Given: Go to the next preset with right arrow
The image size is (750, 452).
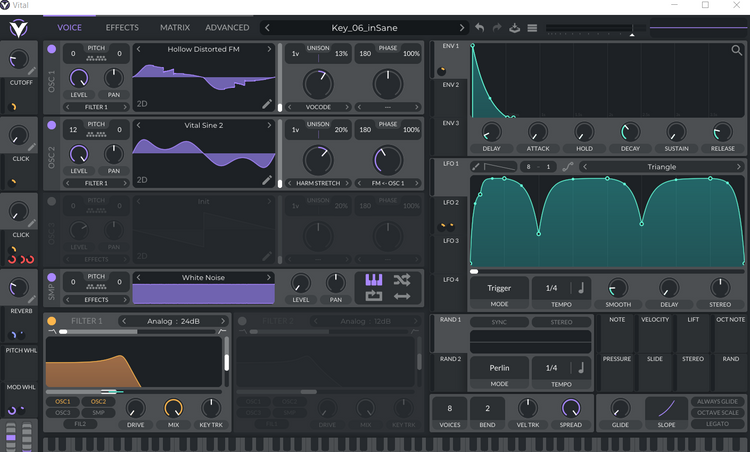Looking at the screenshot, I should [462, 28].
